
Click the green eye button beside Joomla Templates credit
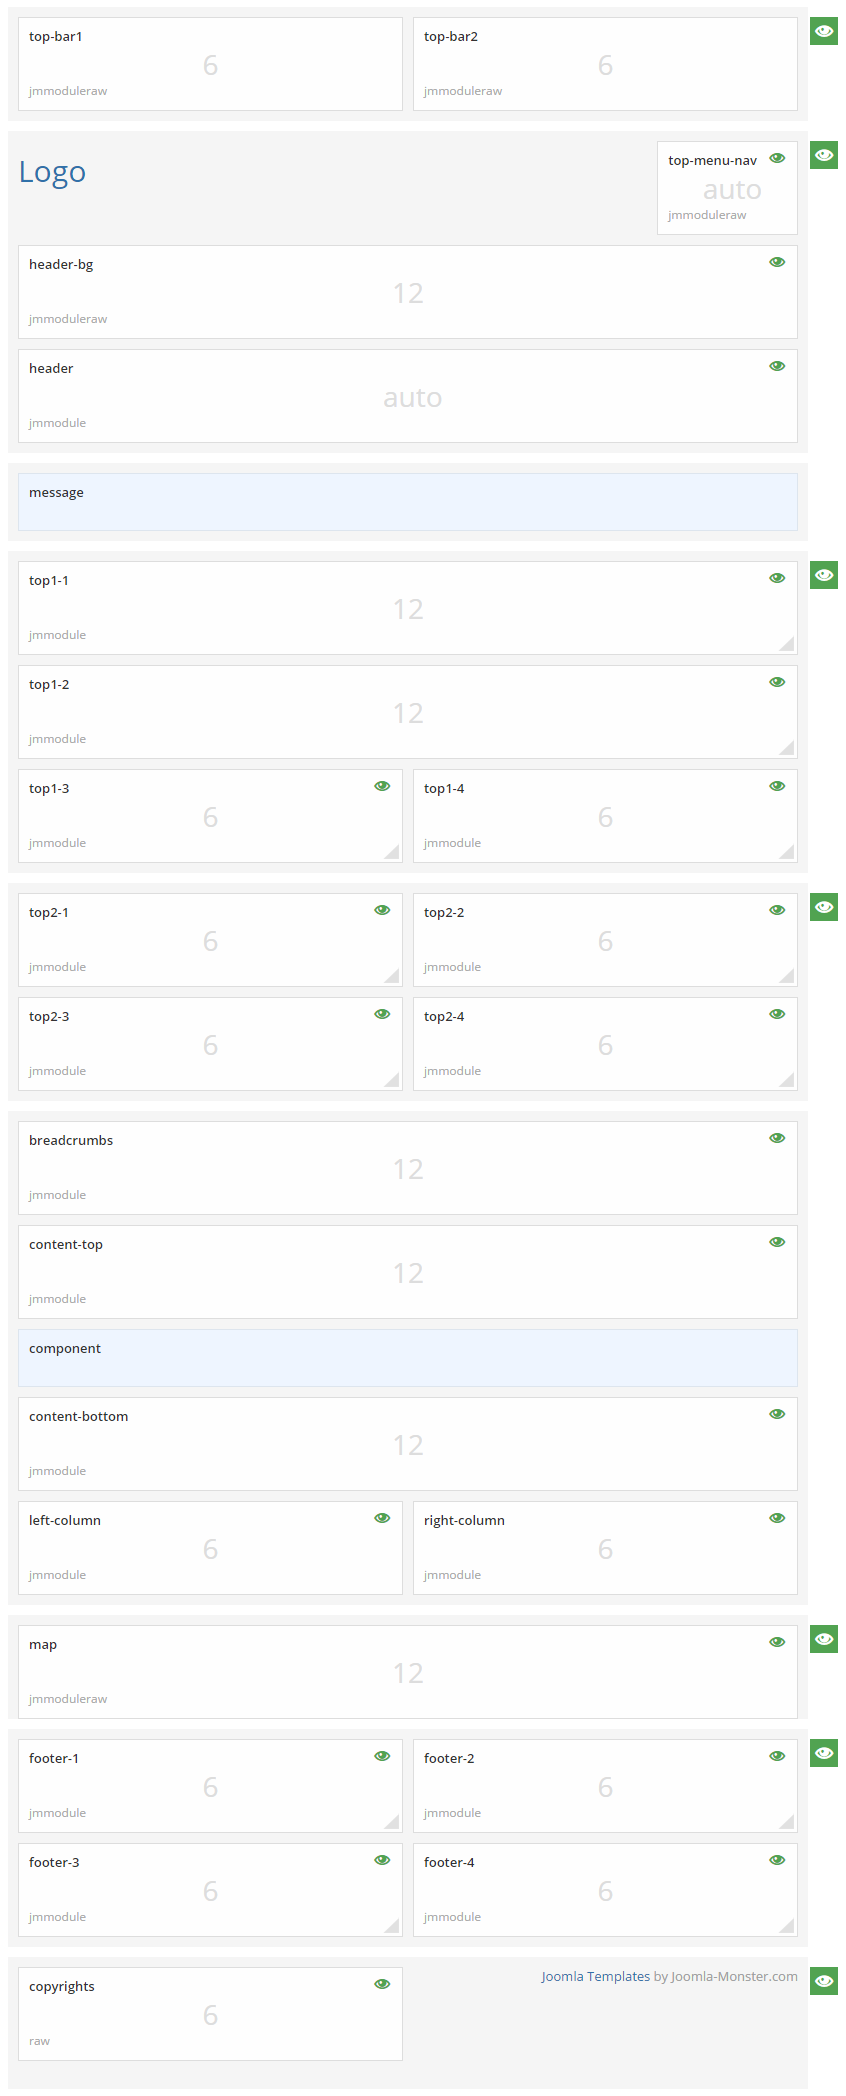824,1981
